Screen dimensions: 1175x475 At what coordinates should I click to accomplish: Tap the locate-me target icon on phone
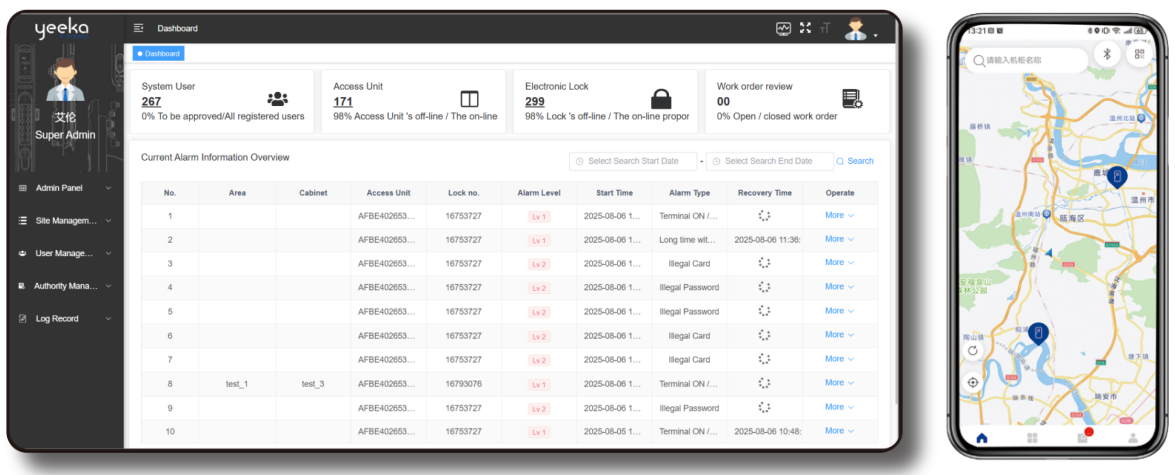click(x=973, y=382)
